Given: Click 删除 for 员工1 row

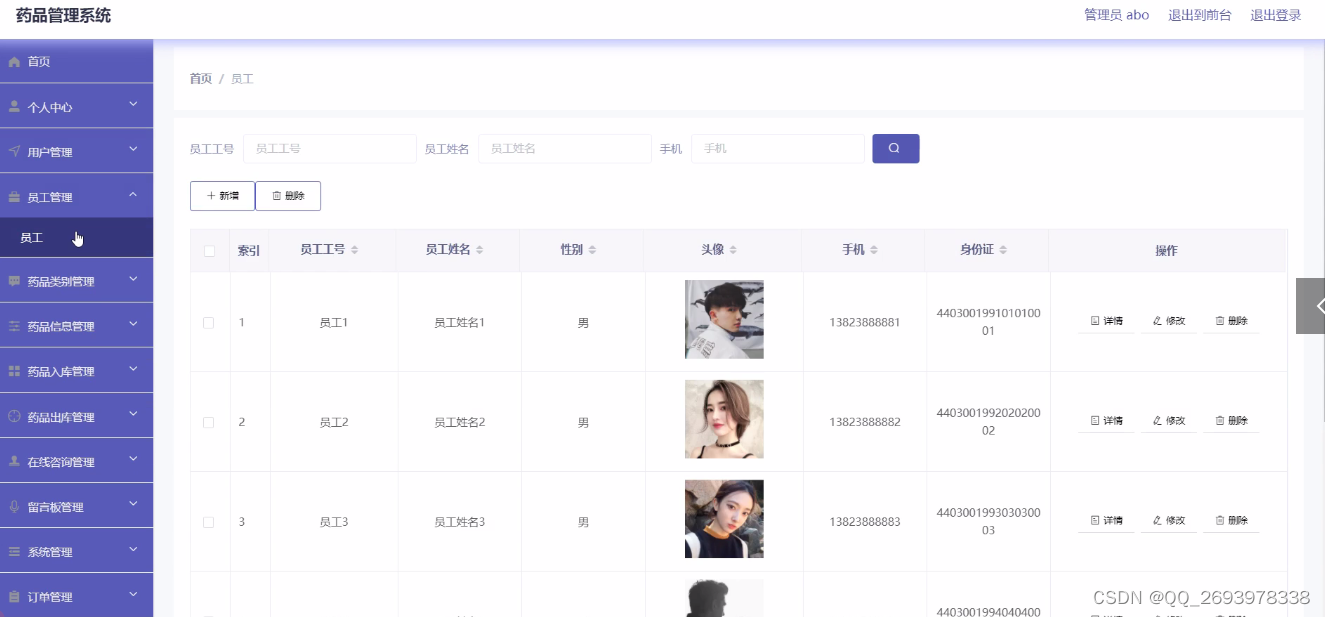Looking at the screenshot, I should pyautogui.click(x=1231, y=321).
